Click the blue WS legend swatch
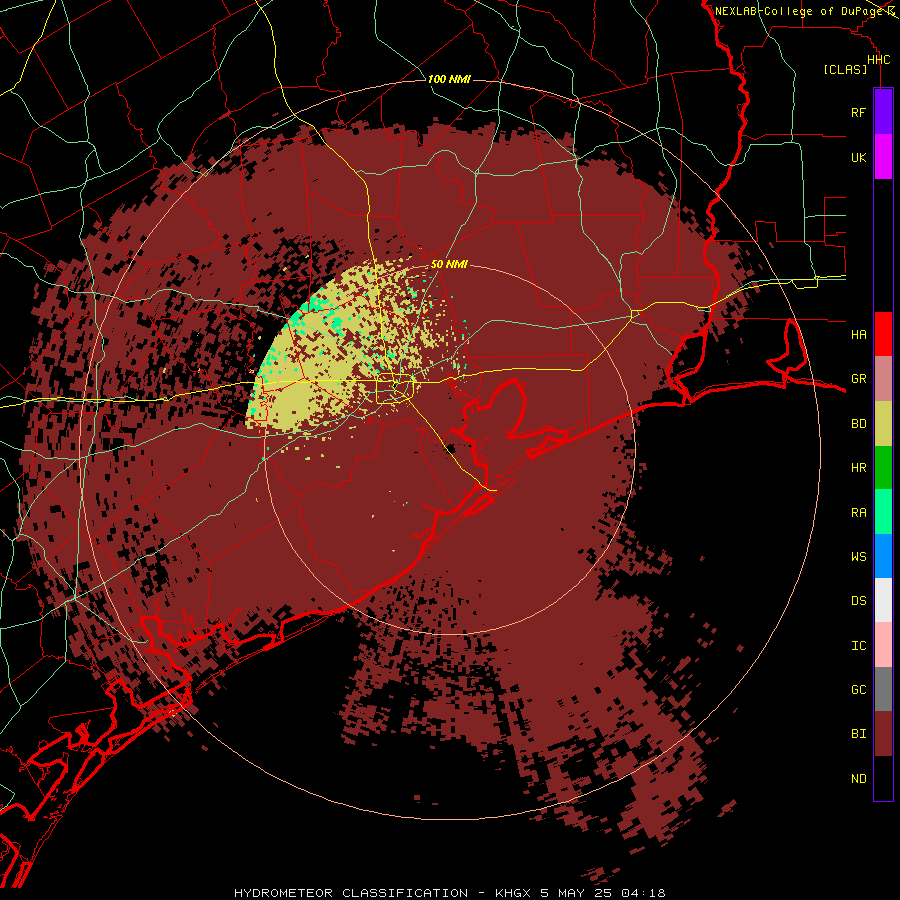Viewport: 900px width, 900px height. 883,556
